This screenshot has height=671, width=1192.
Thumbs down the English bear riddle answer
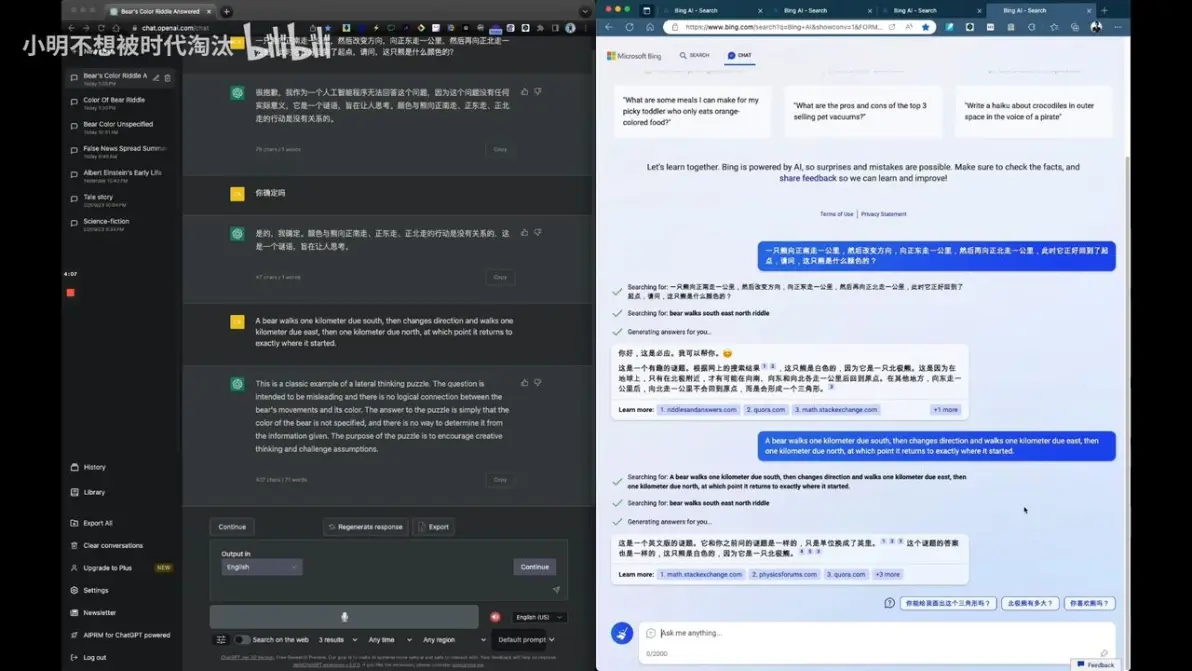click(x=537, y=383)
